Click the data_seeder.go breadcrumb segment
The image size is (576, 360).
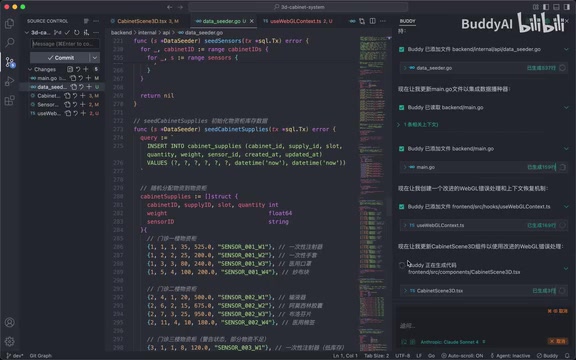200,33
